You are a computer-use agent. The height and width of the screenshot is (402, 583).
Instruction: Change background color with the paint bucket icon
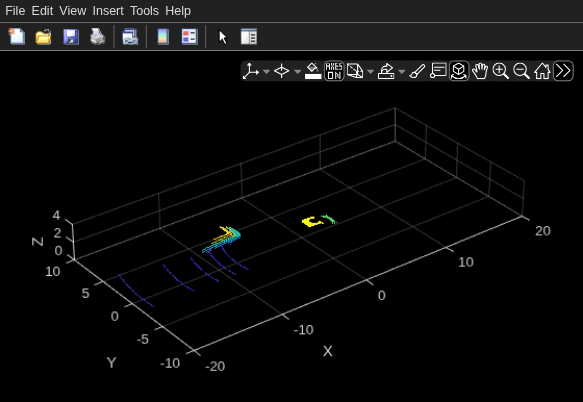pyautogui.click(x=313, y=71)
